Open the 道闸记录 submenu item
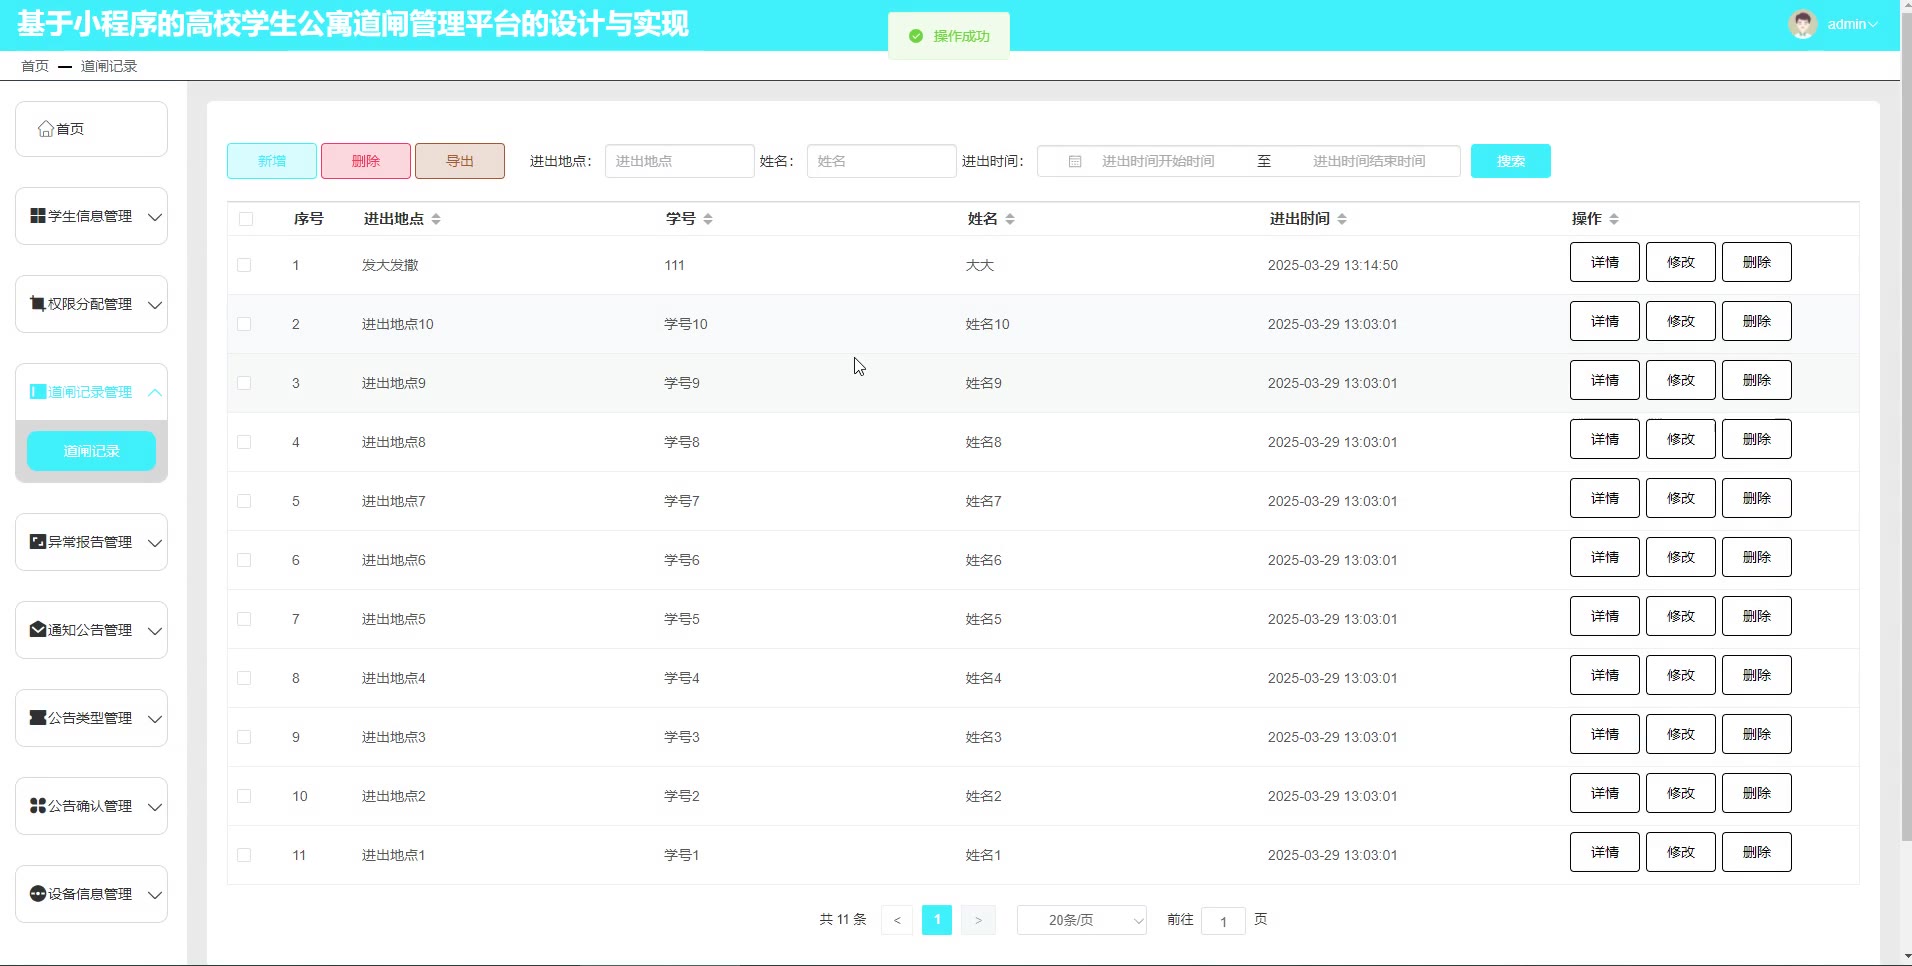Viewport: 1912px width, 966px height. [x=91, y=451]
